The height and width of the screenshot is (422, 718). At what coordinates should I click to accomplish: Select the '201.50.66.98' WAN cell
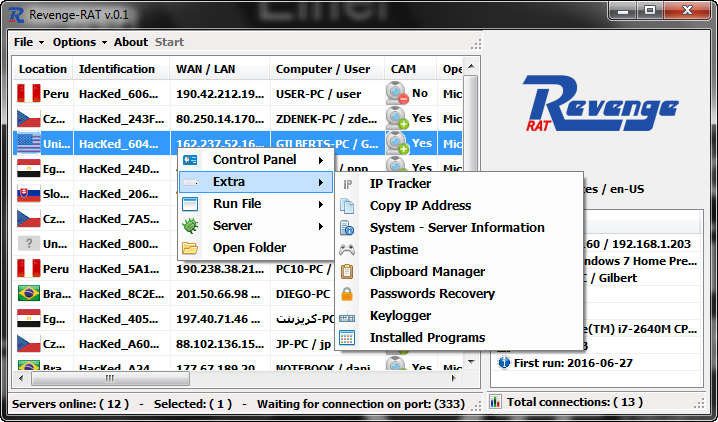pos(220,294)
